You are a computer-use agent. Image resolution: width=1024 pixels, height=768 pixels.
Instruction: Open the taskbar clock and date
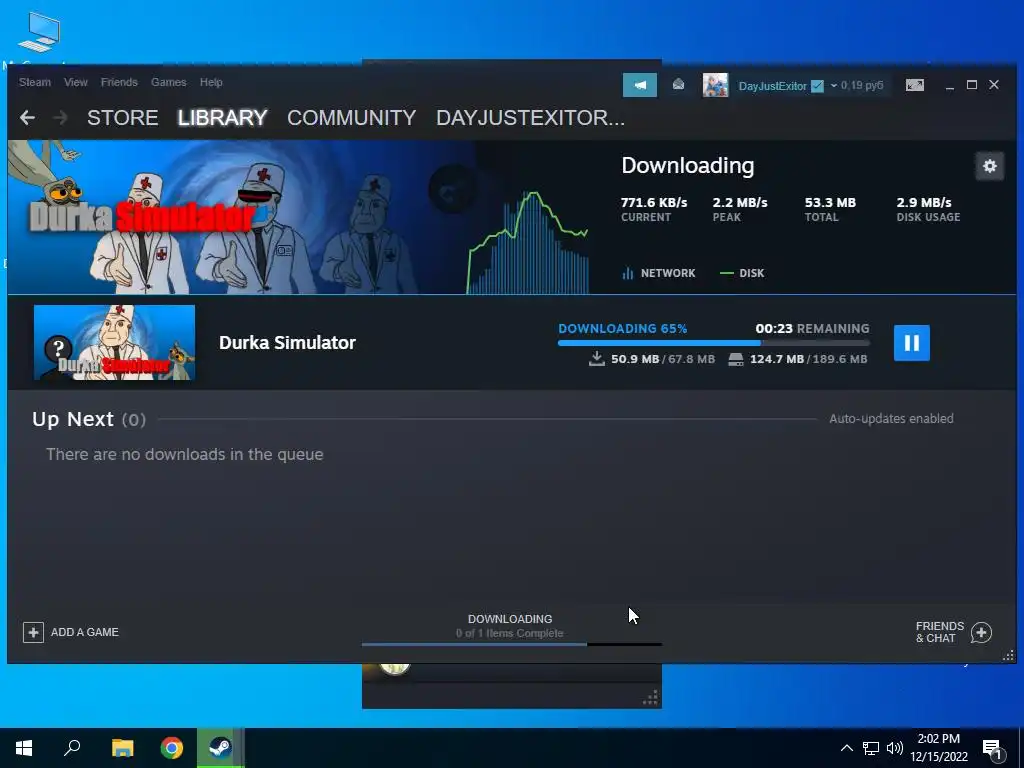click(939, 748)
